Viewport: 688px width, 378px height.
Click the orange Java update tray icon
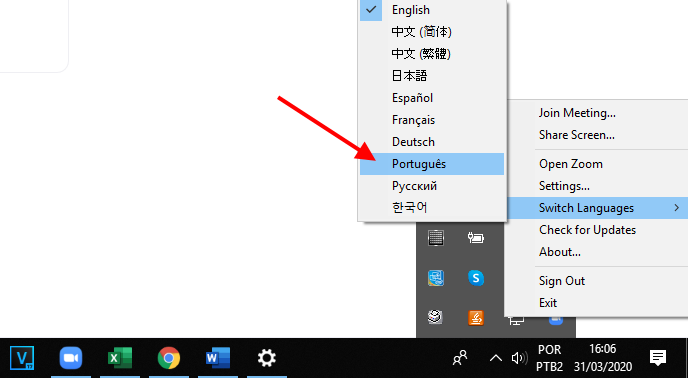tap(476, 317)
